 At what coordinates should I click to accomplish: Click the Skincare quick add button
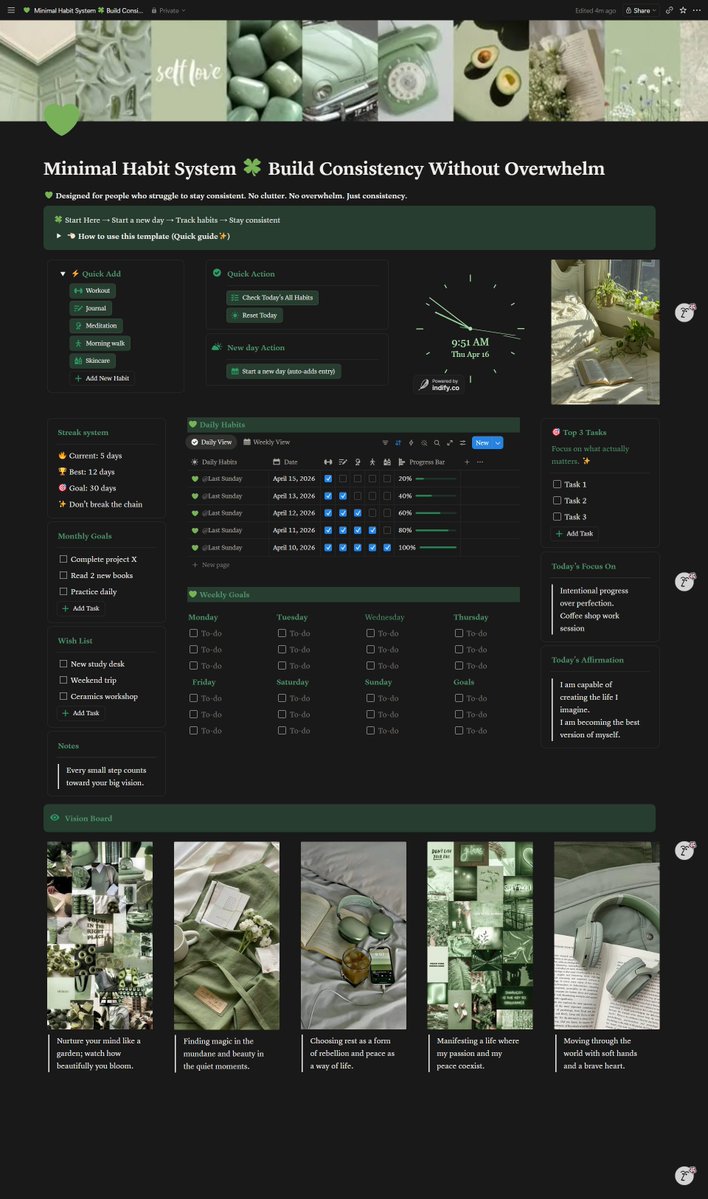coord(93,361)
